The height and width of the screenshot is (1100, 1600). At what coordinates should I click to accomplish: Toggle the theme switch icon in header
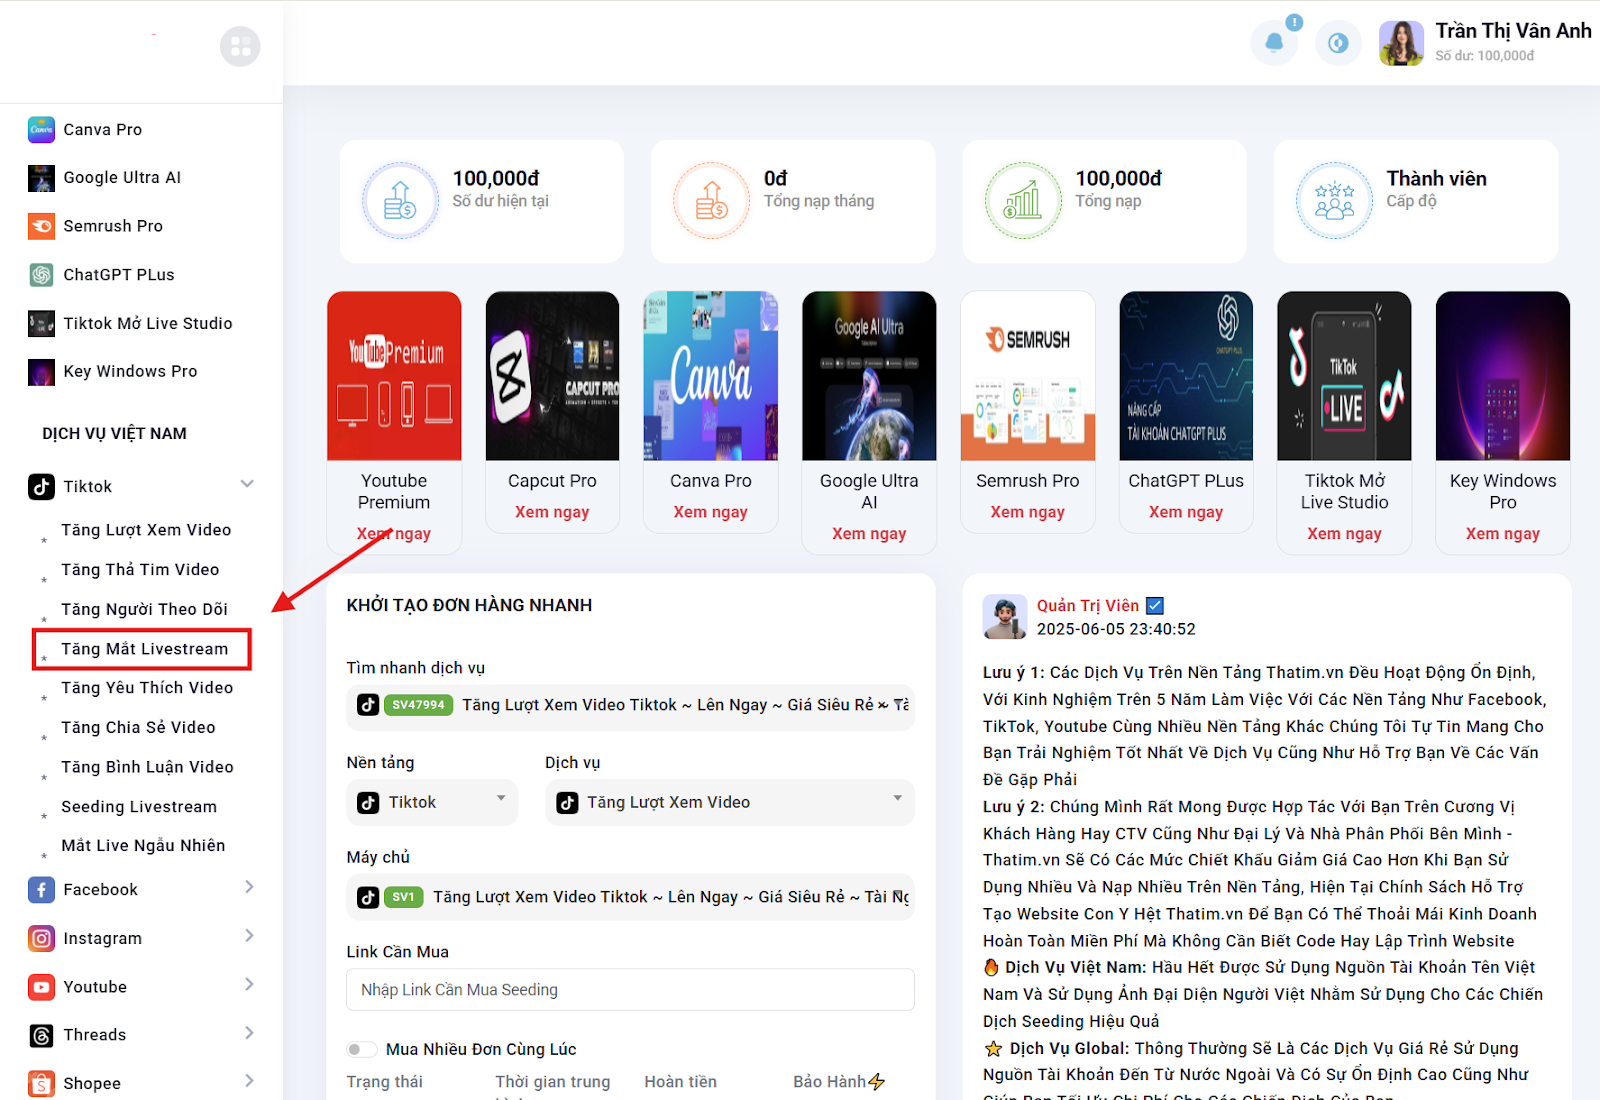point(1338,43)
